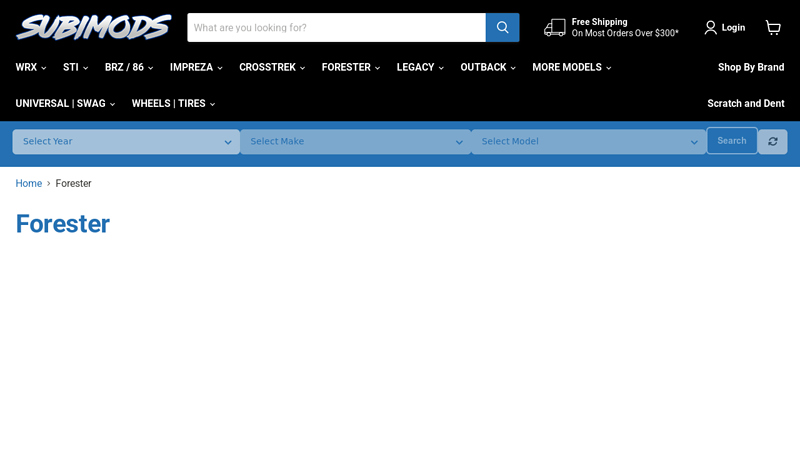This screenshot has width=800, height=450.
Task: Expand the Wheels | Tires menu
Action: tap(173, 103)
